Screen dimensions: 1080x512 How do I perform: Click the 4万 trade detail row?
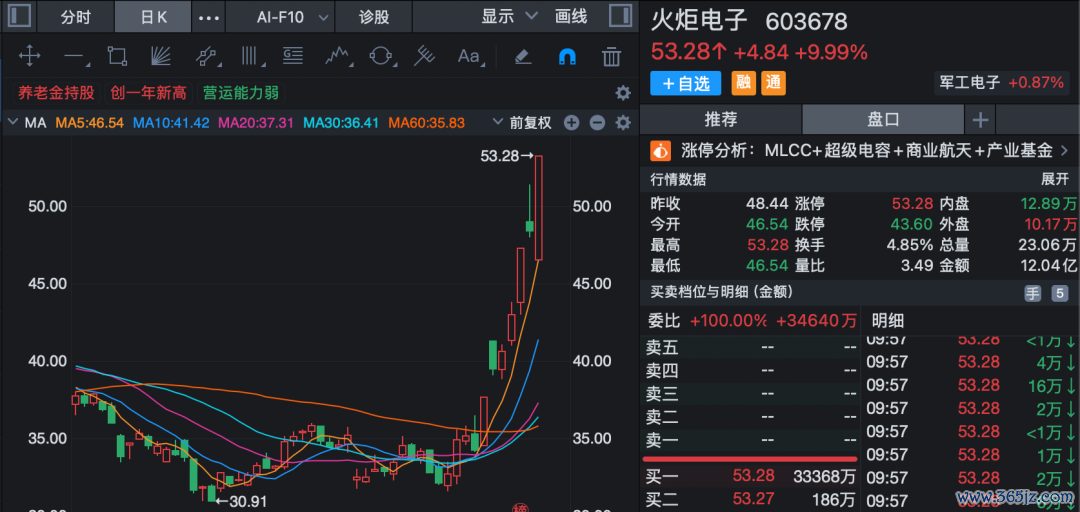point(971,362)
